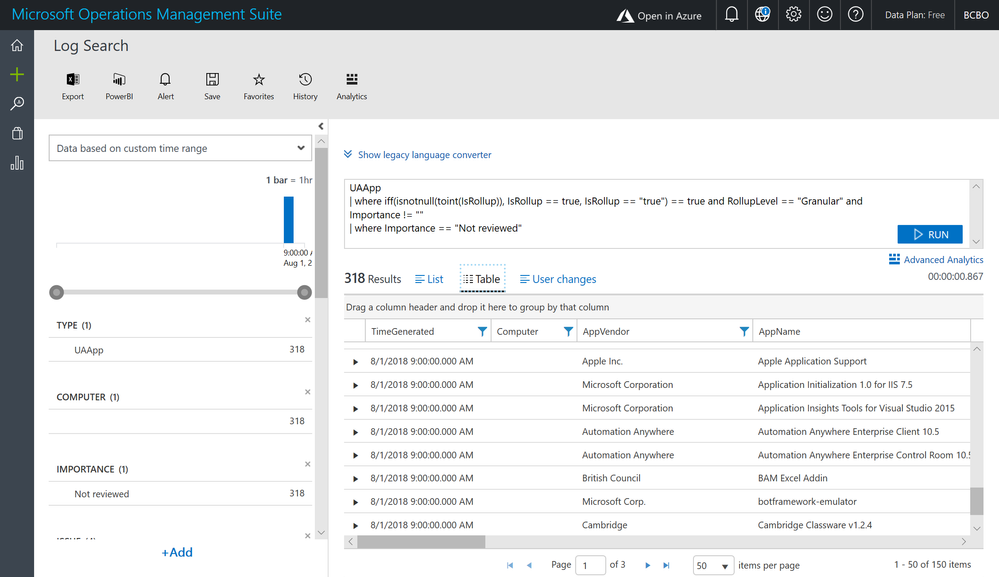Open PowerBI export option

click(119, 81)
